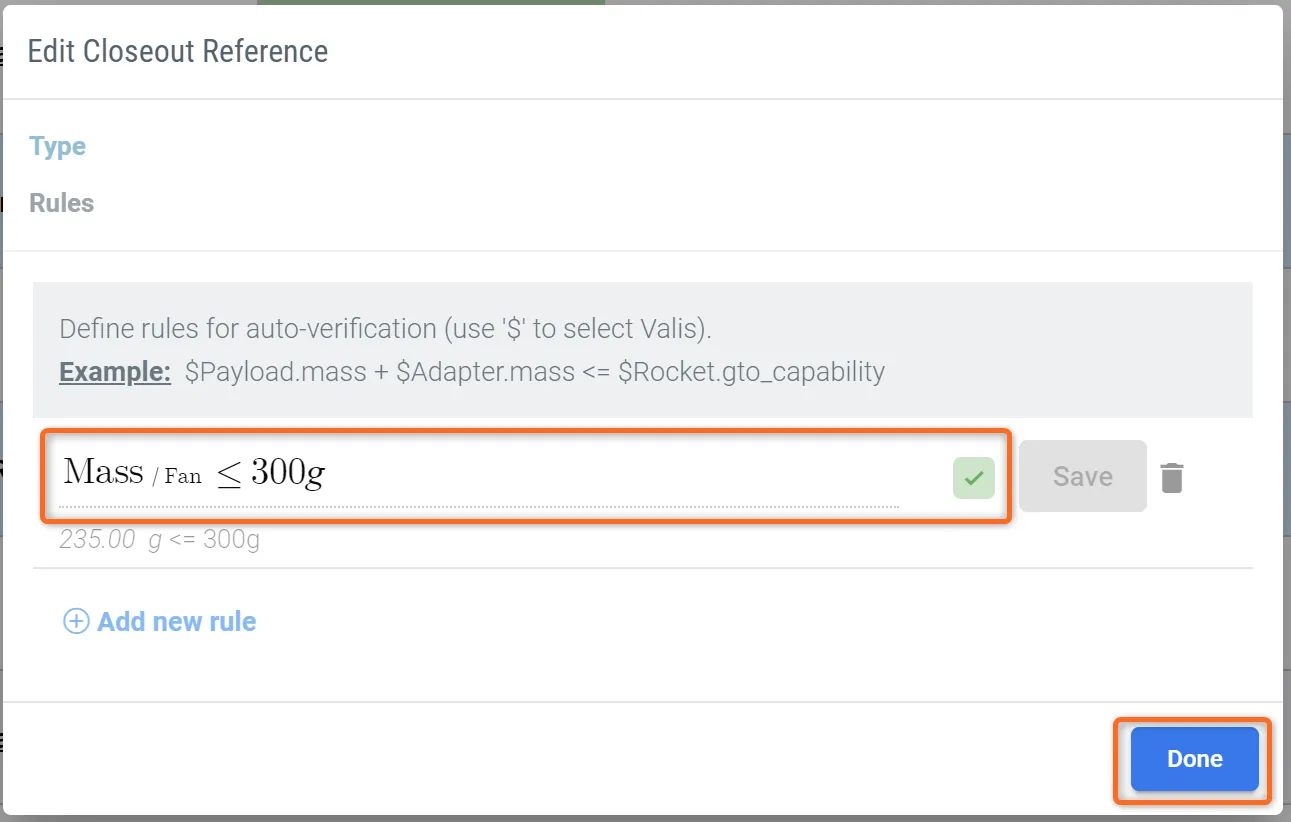Click '$Rocket.gto_capability' in the example formula

point(751,372)
